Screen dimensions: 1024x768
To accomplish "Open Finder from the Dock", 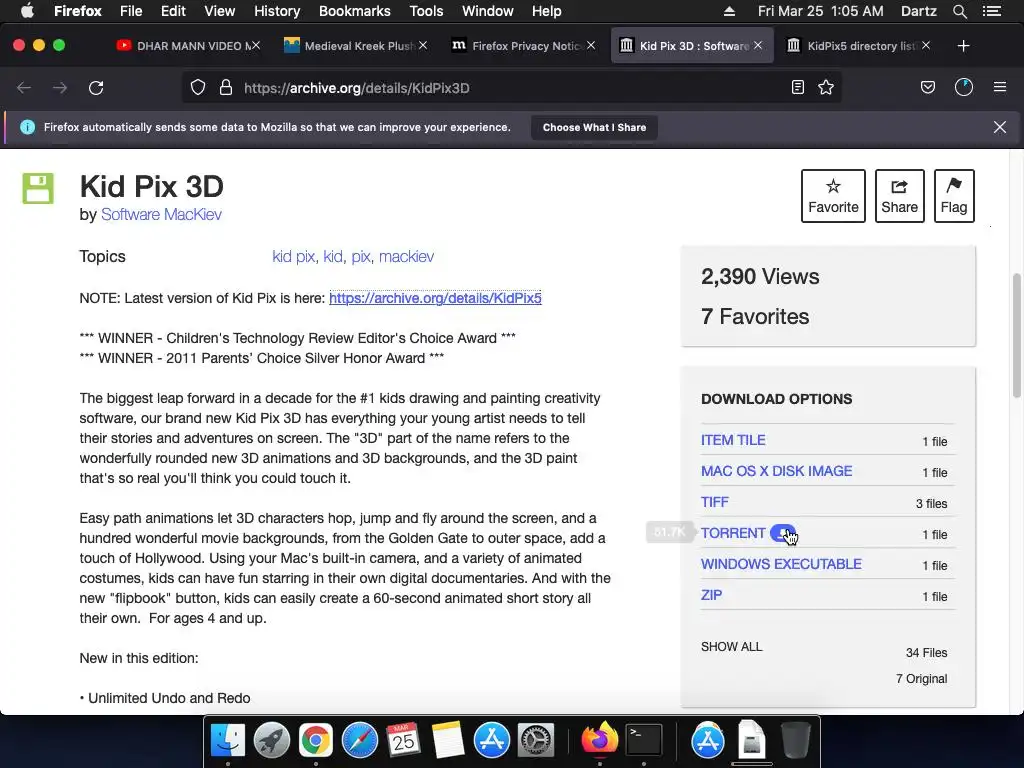I will (x=228, y=741).
